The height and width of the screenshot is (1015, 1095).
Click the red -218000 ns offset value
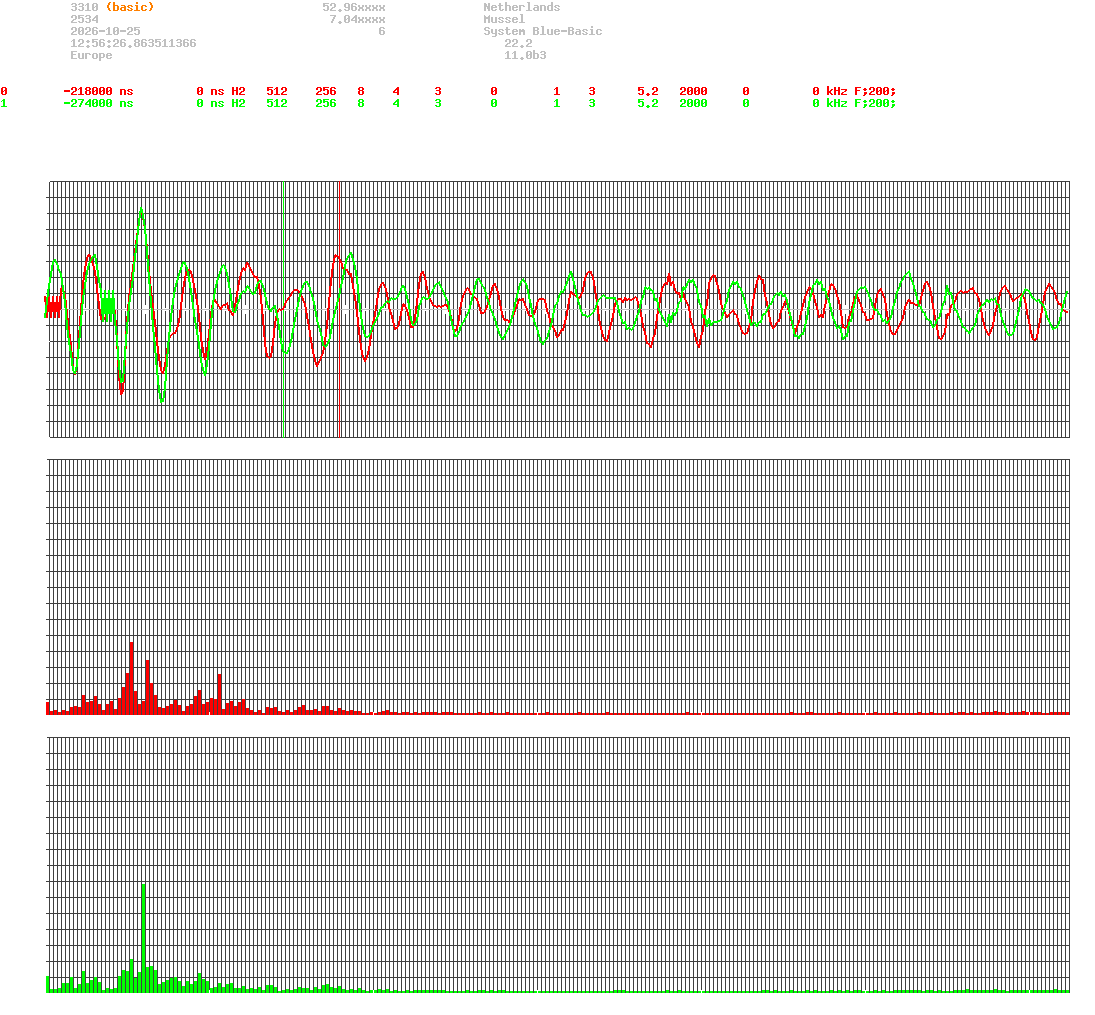pos(98,92)
